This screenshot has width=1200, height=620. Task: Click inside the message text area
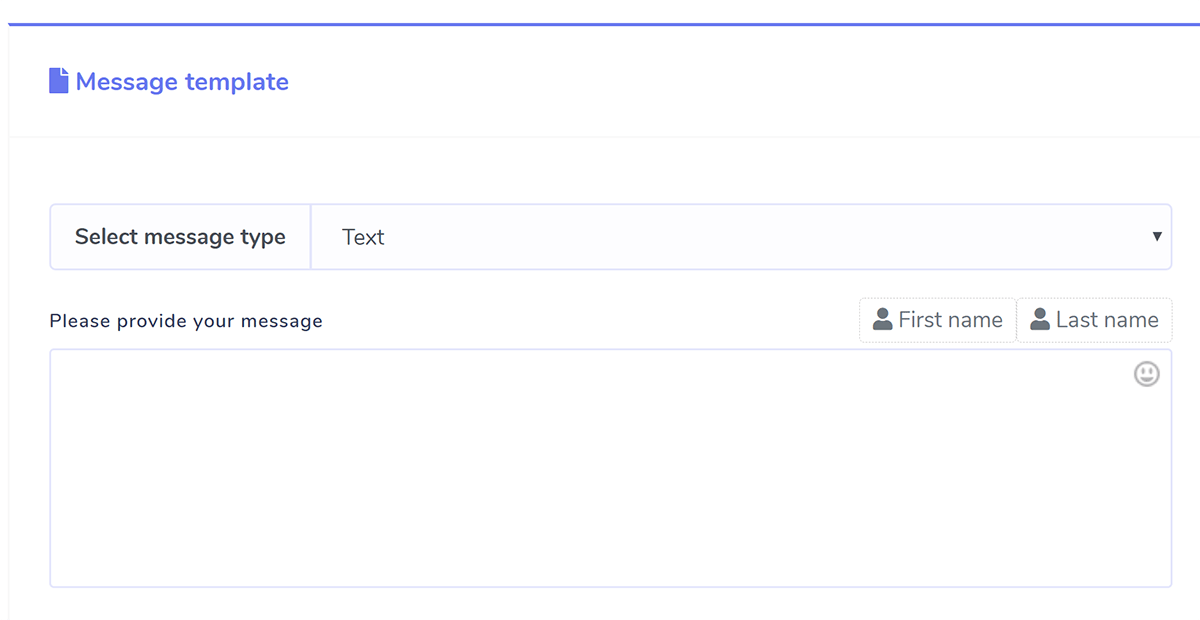[x=610, y=468]
